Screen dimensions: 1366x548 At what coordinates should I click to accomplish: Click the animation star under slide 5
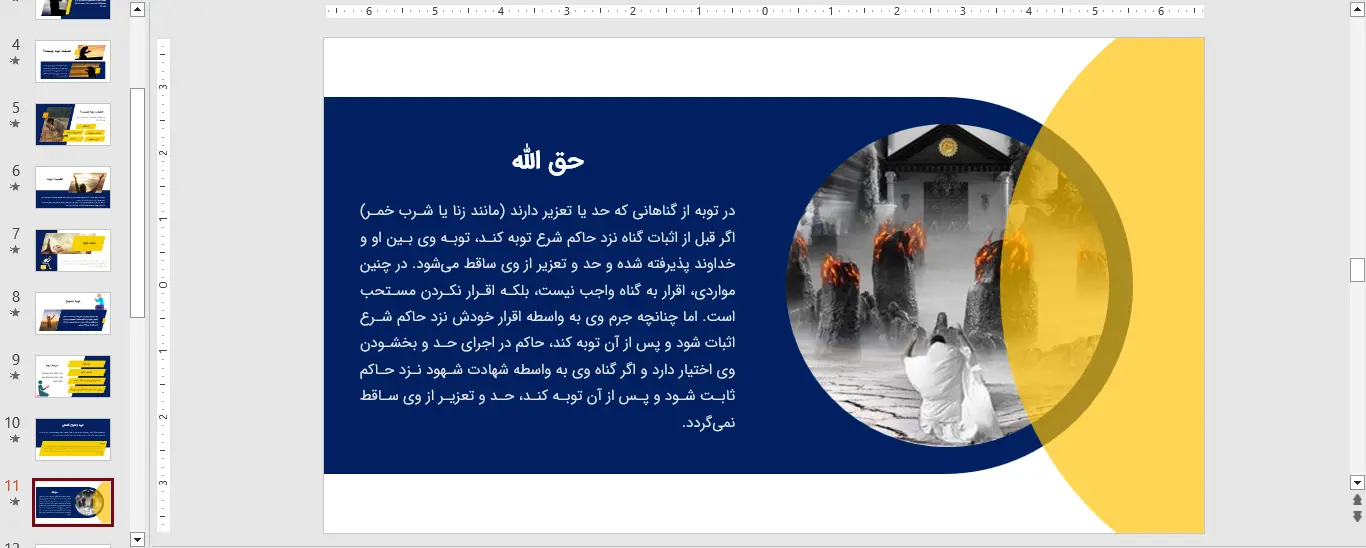coord(14,124)
